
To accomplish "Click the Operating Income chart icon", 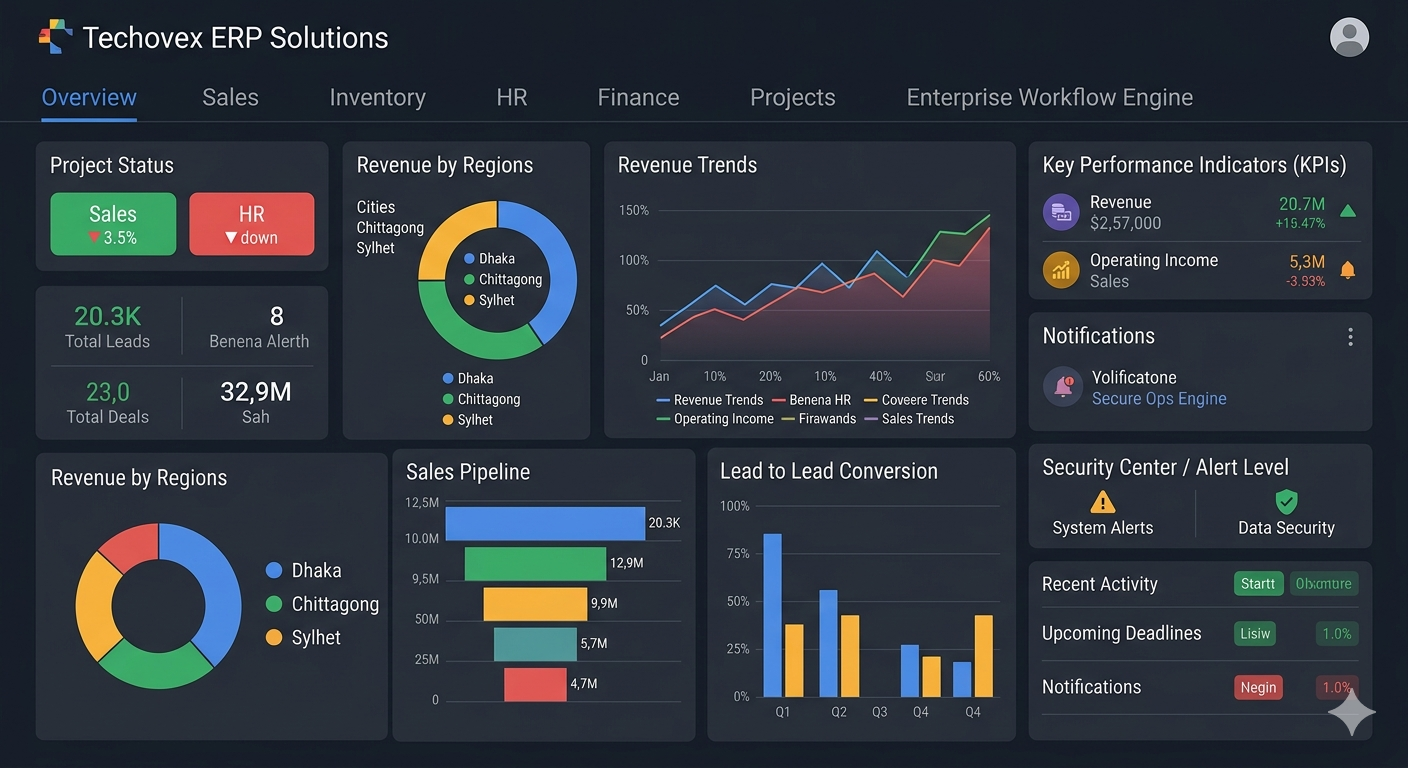I will coord(1061,270).
